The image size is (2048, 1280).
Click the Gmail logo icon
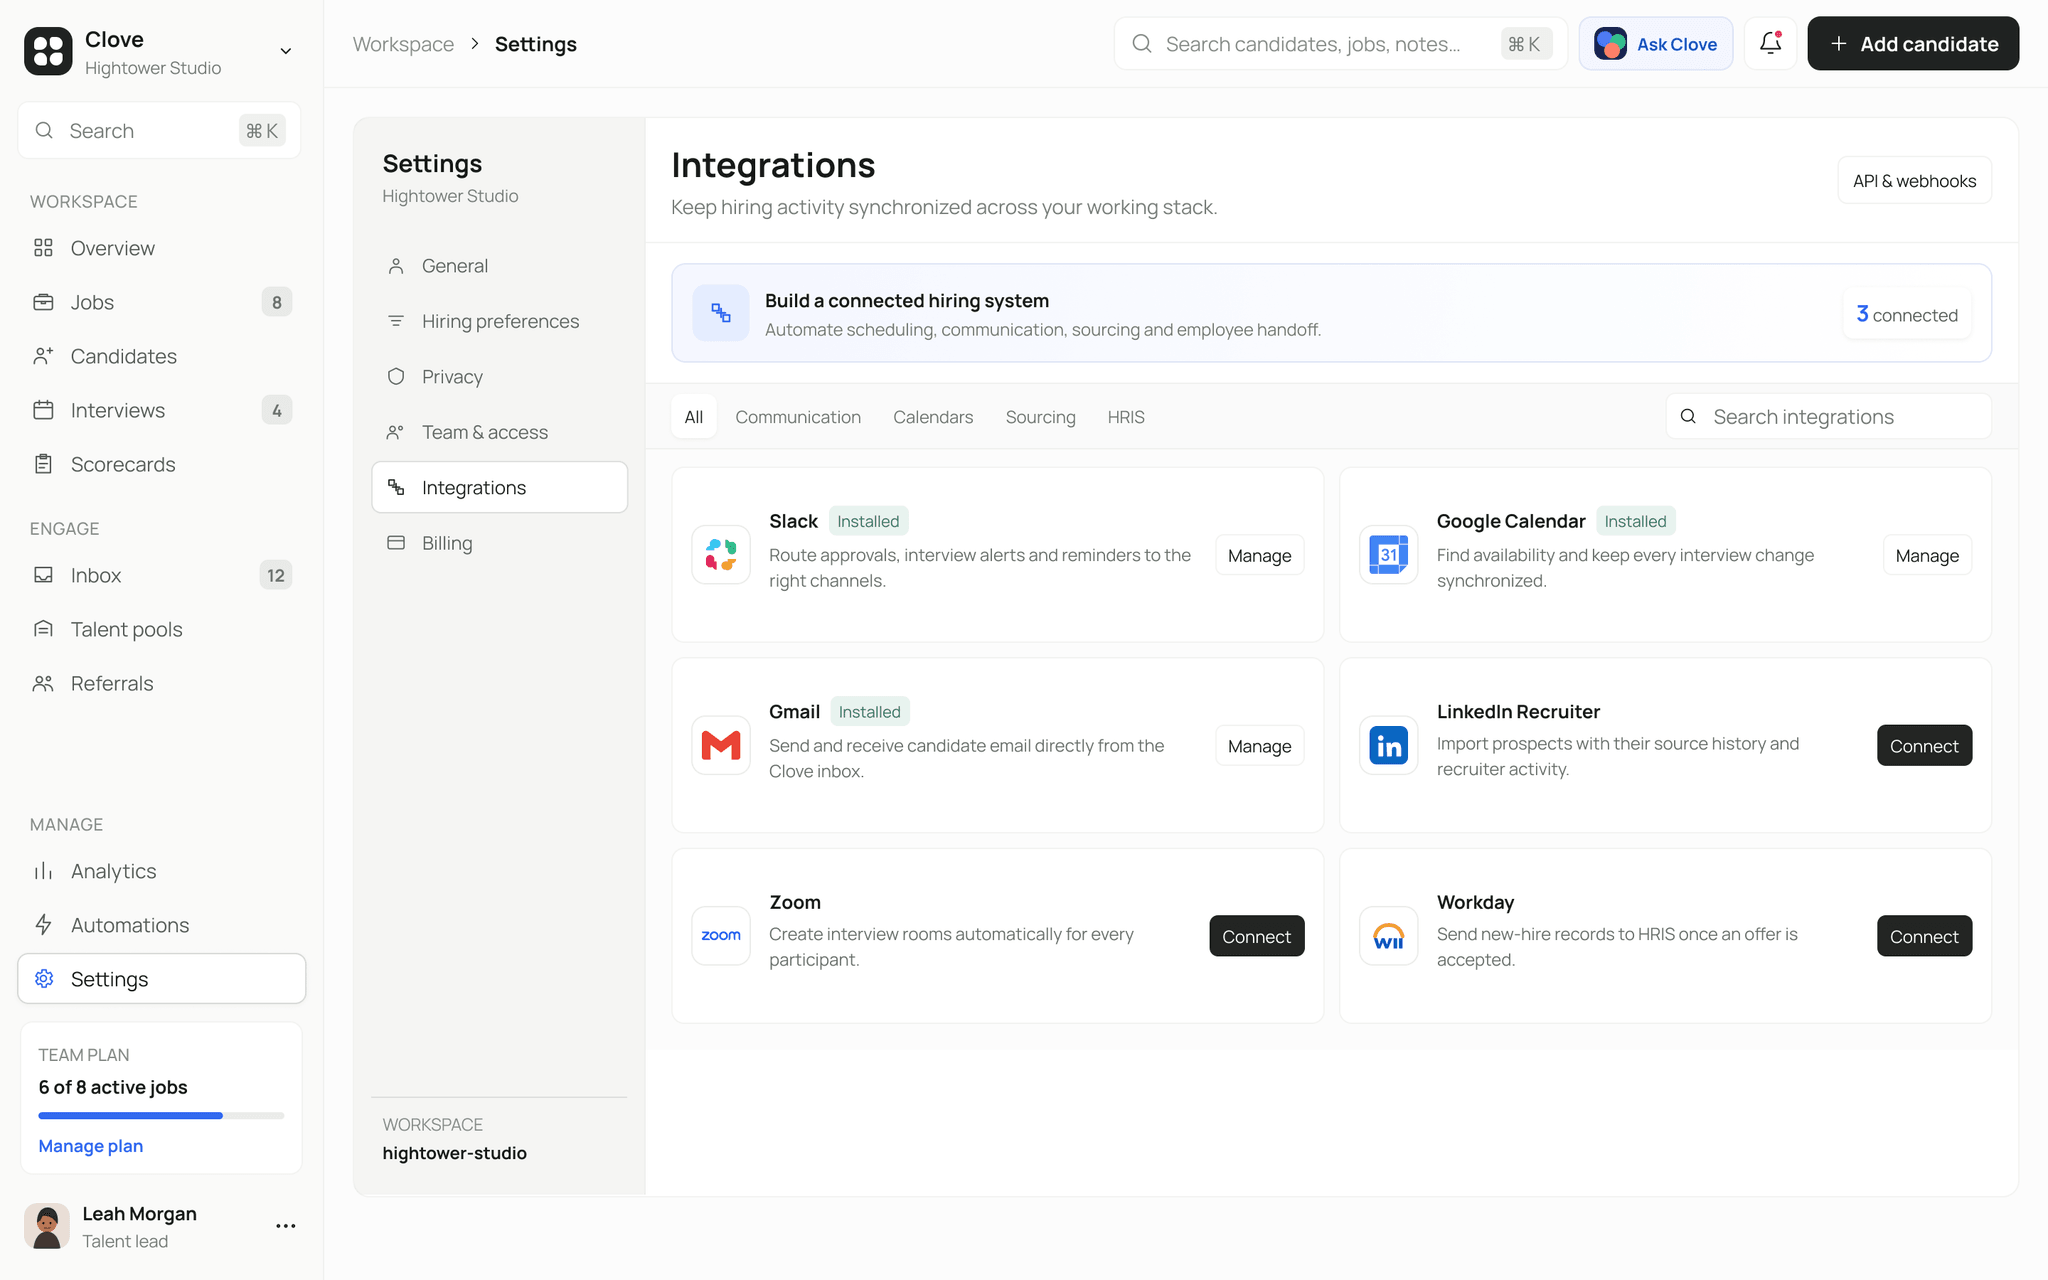(x=721, y=745)
